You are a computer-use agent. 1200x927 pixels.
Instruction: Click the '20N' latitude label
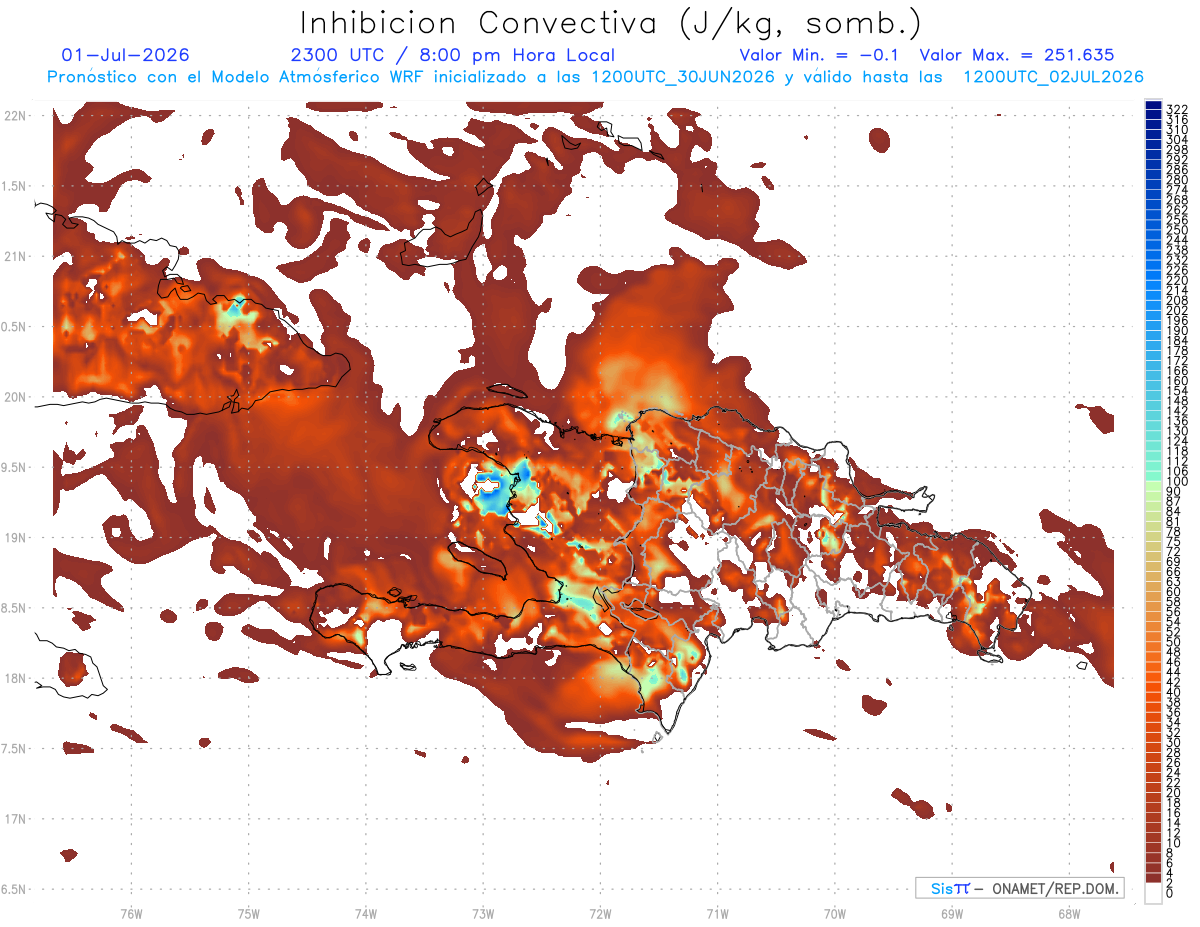click(14, 397)
